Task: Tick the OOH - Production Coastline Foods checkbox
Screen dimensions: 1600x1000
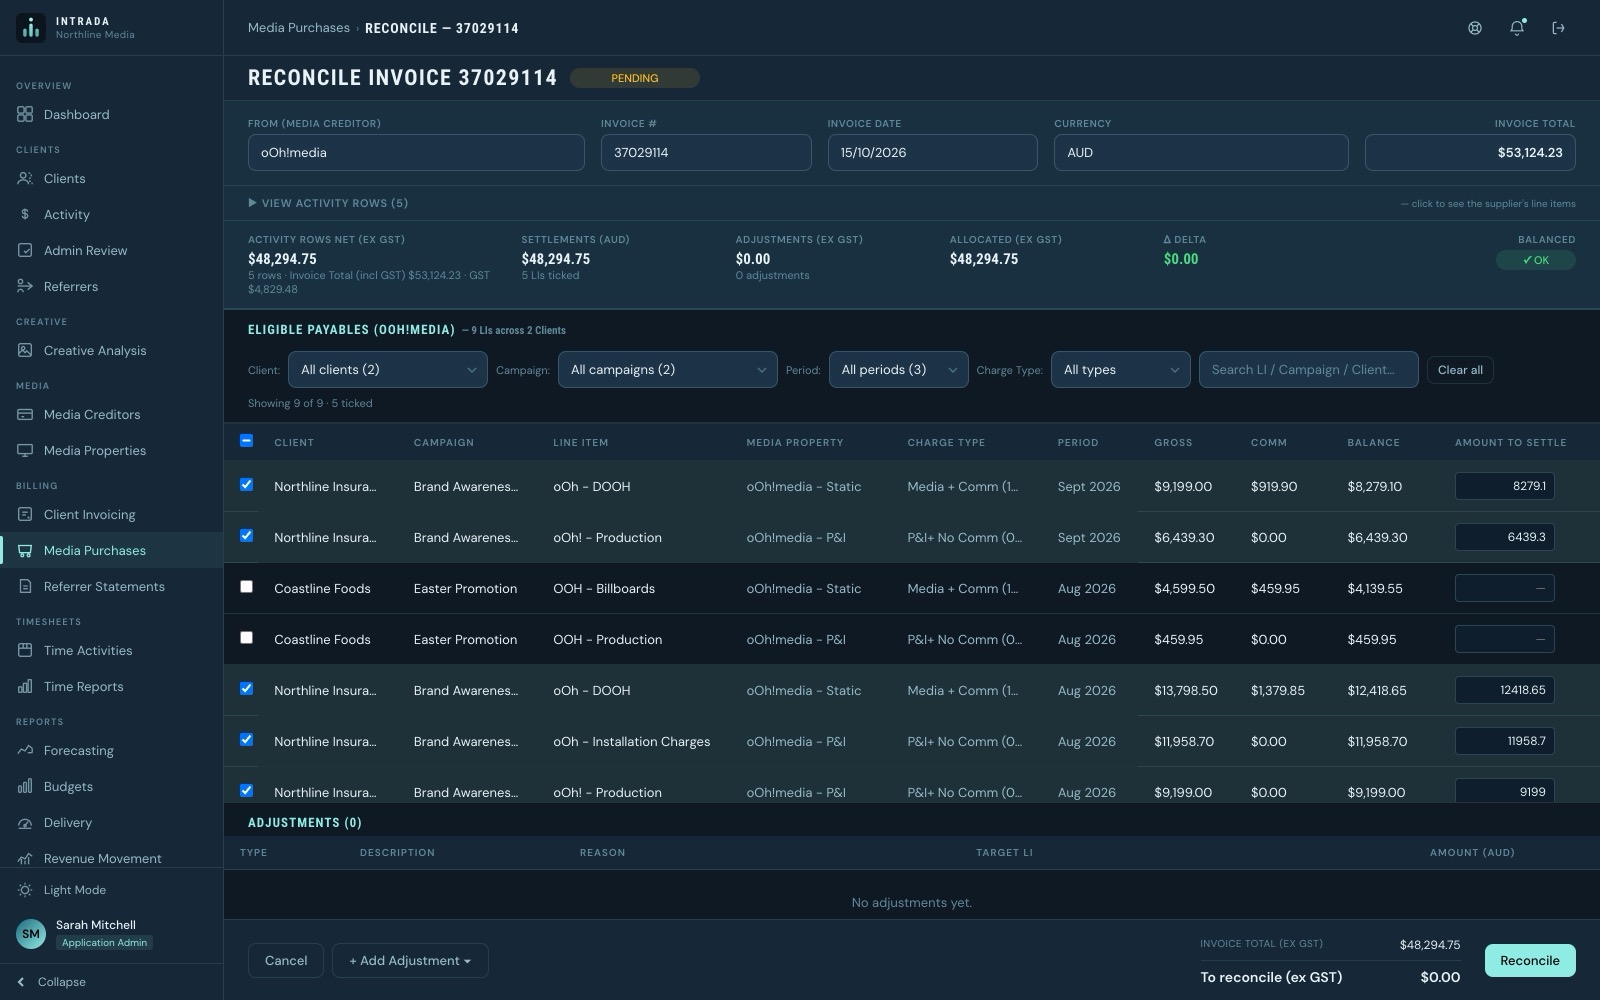Action: [x=246, y=638]
